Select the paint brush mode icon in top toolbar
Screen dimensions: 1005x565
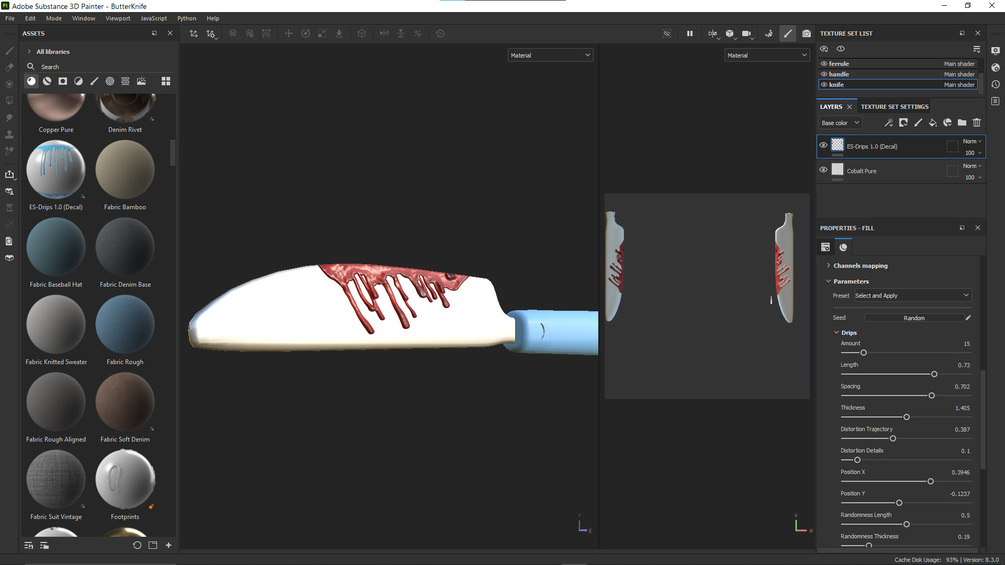[788, 33]
